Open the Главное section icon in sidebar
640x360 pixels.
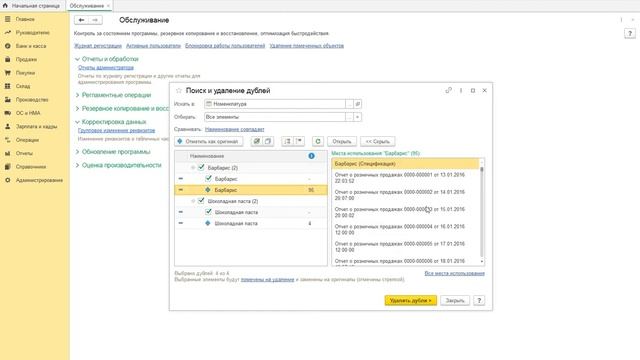pos(7,19)
